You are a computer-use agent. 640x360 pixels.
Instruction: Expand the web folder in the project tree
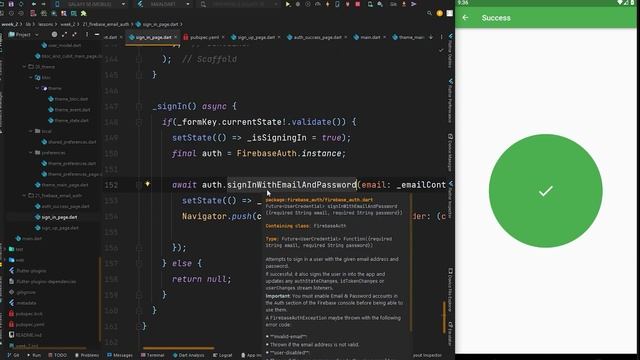coord(5,260)
